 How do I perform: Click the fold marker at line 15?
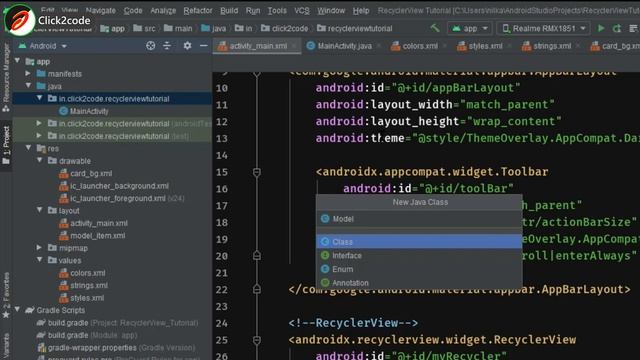[x=257, y=172]
